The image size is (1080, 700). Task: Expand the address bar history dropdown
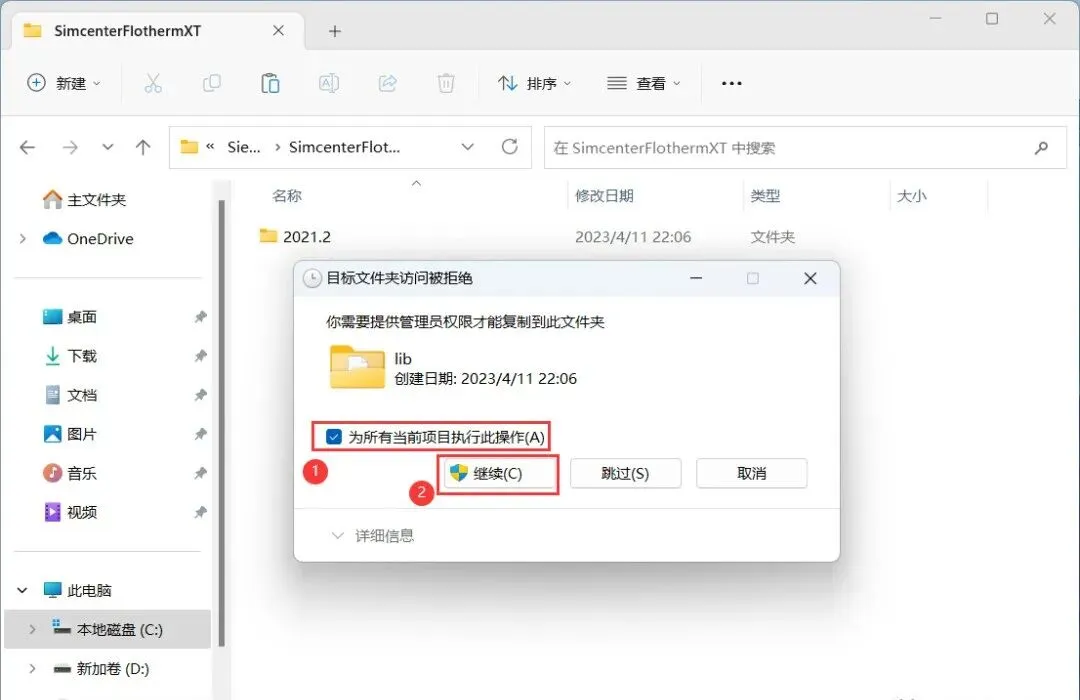[468, 147]
